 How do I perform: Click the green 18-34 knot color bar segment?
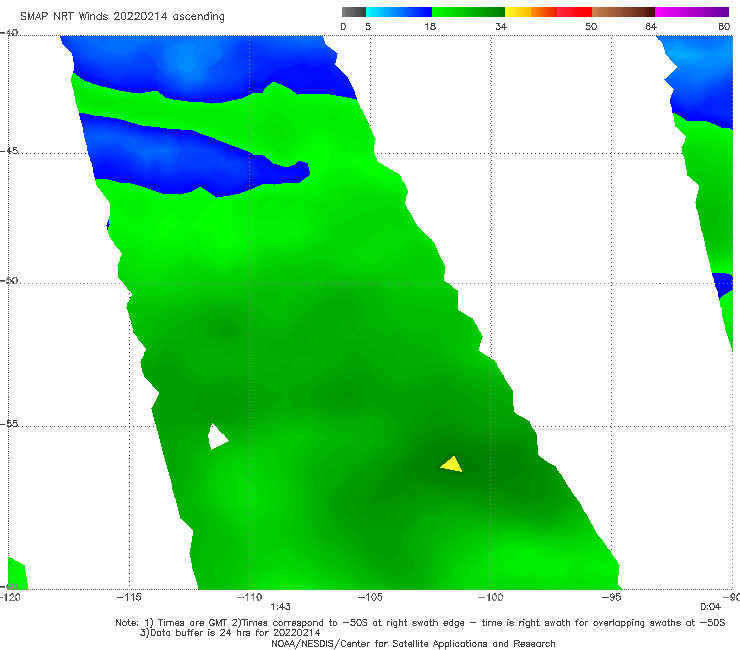pyautogui.click(x=468, y=12)
